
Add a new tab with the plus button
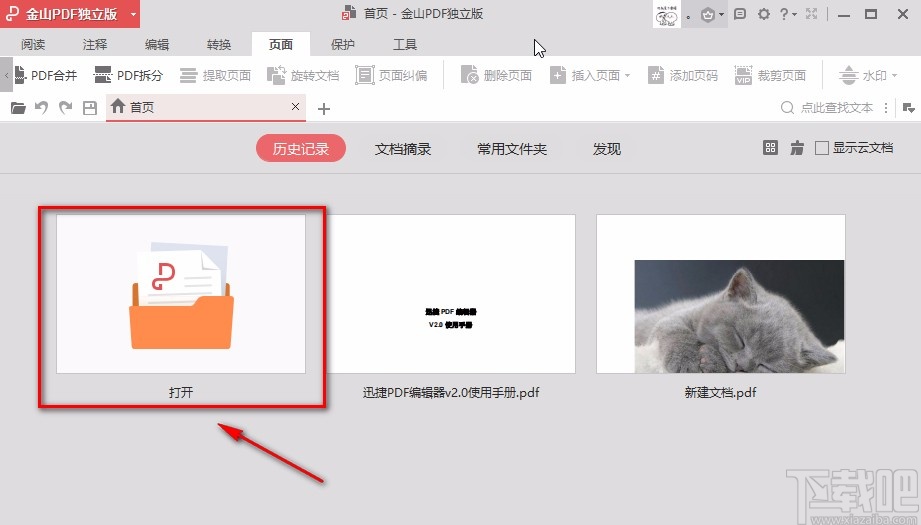(324, 109)
